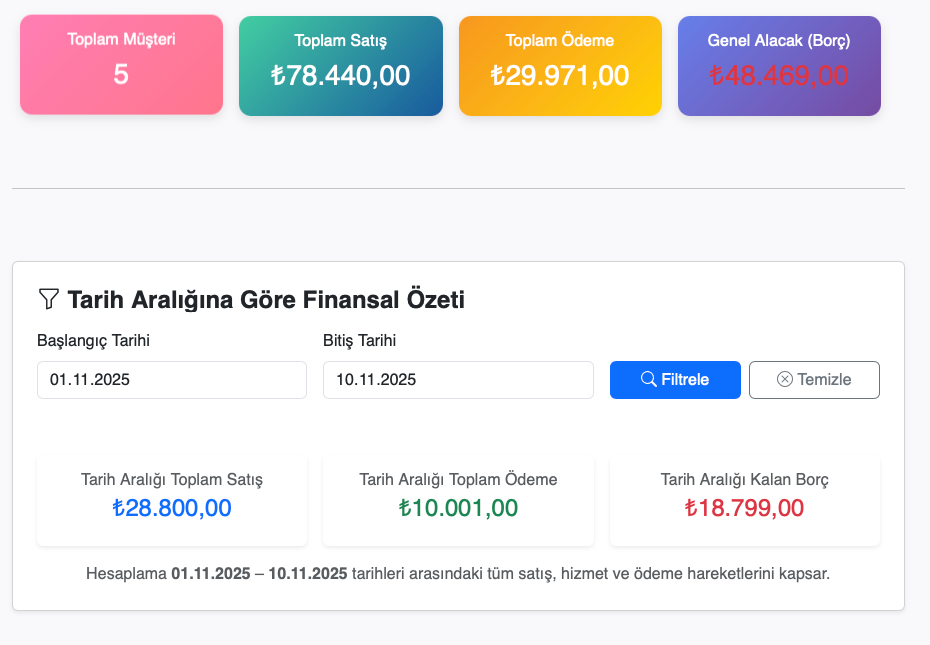
Task: Click the circled X icon in Temizle
Action: 785,379
